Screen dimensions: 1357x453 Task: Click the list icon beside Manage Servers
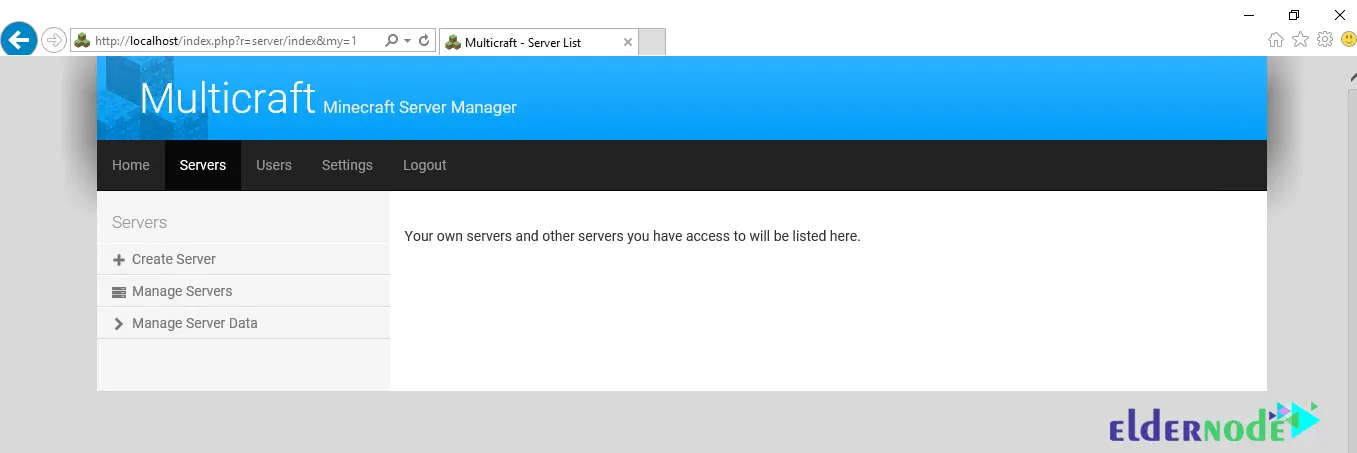click(119, 292)
